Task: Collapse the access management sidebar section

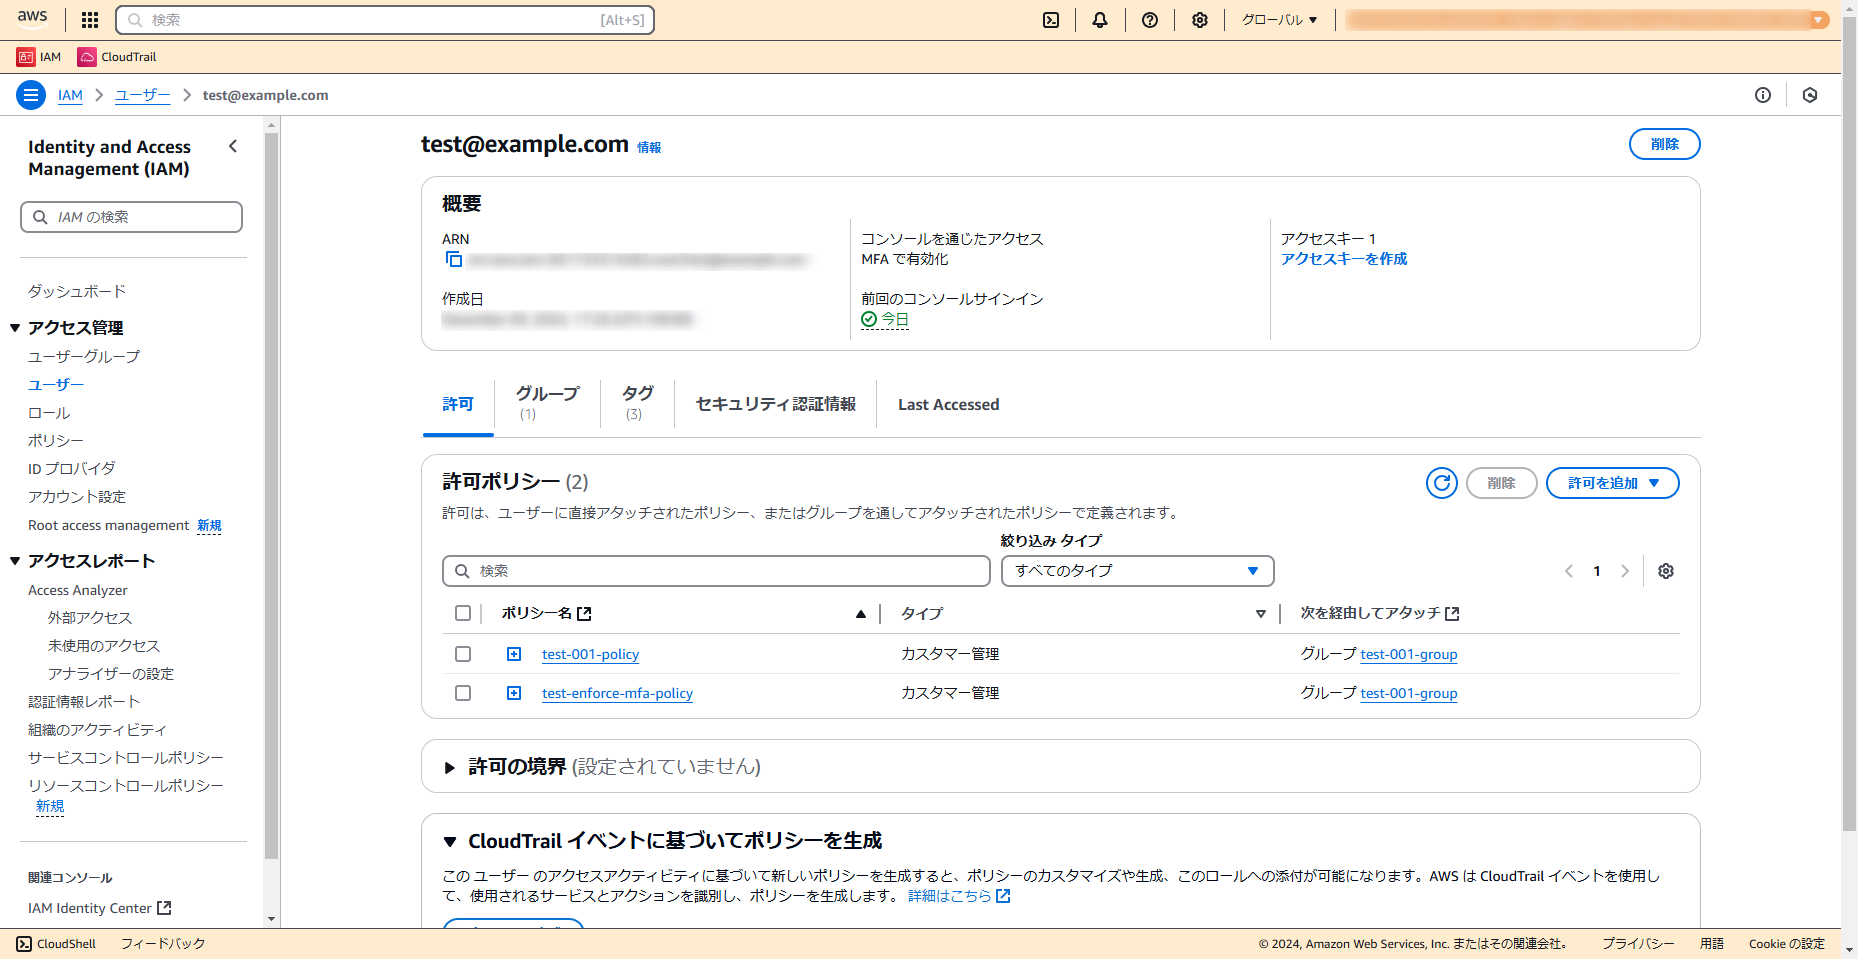Action: (x=15, y=328)
